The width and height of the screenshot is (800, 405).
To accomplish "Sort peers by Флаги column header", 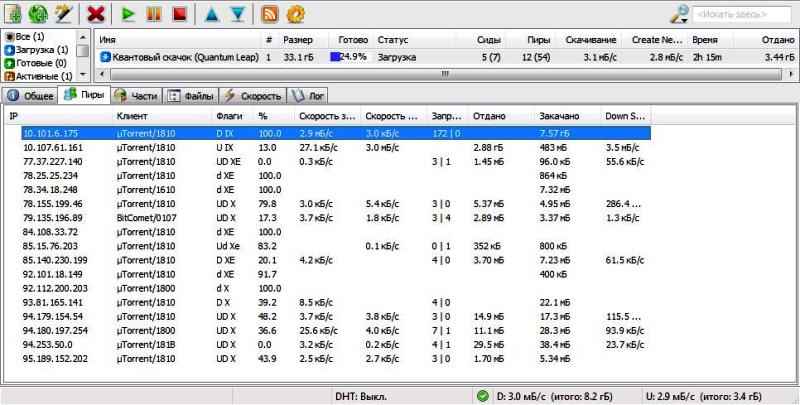I will (233, 116).
